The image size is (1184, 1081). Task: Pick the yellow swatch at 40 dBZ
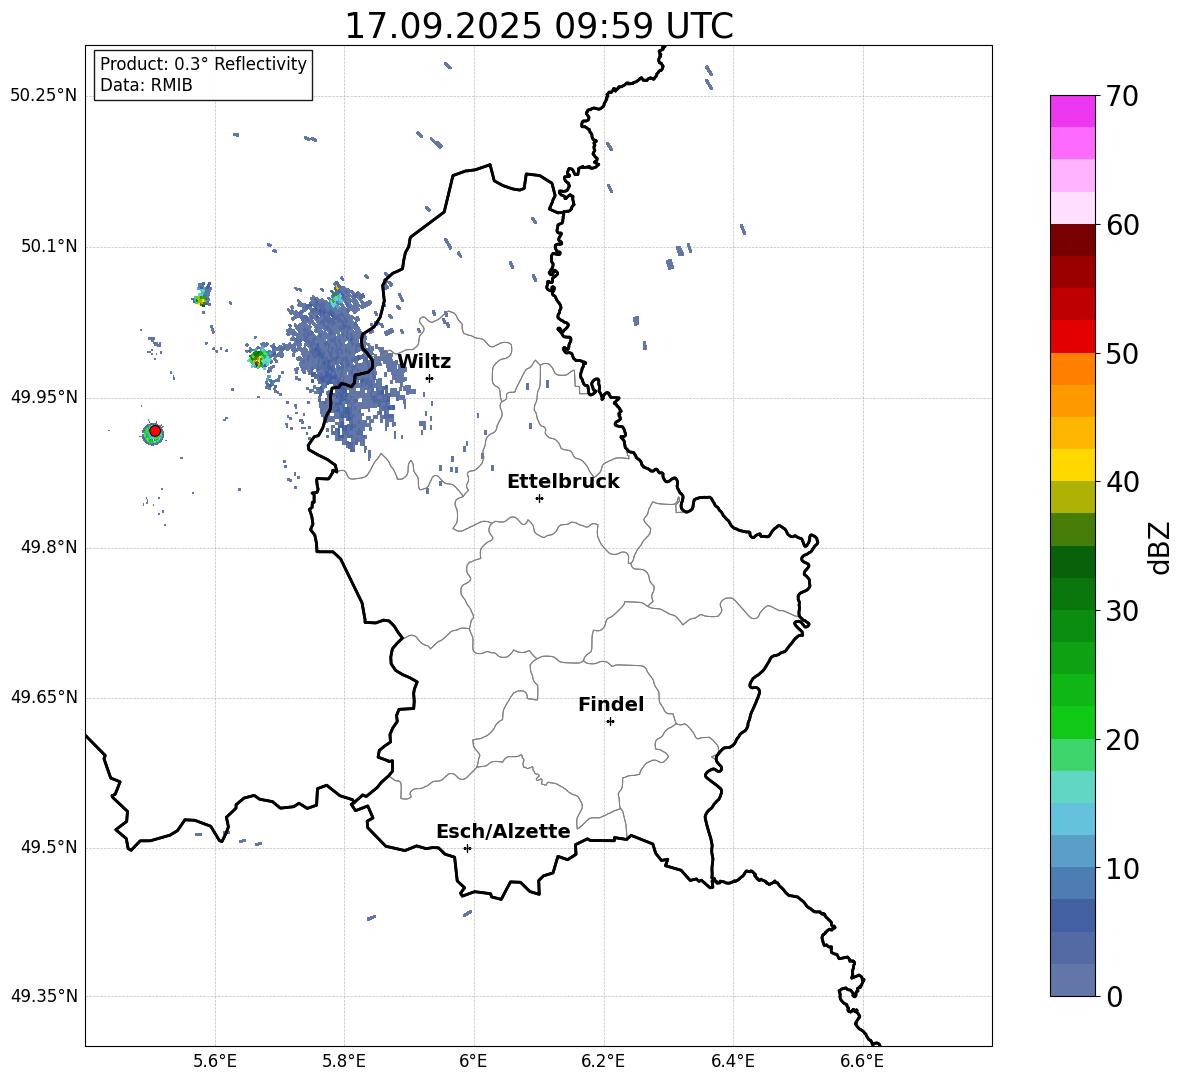point(1073,465)
